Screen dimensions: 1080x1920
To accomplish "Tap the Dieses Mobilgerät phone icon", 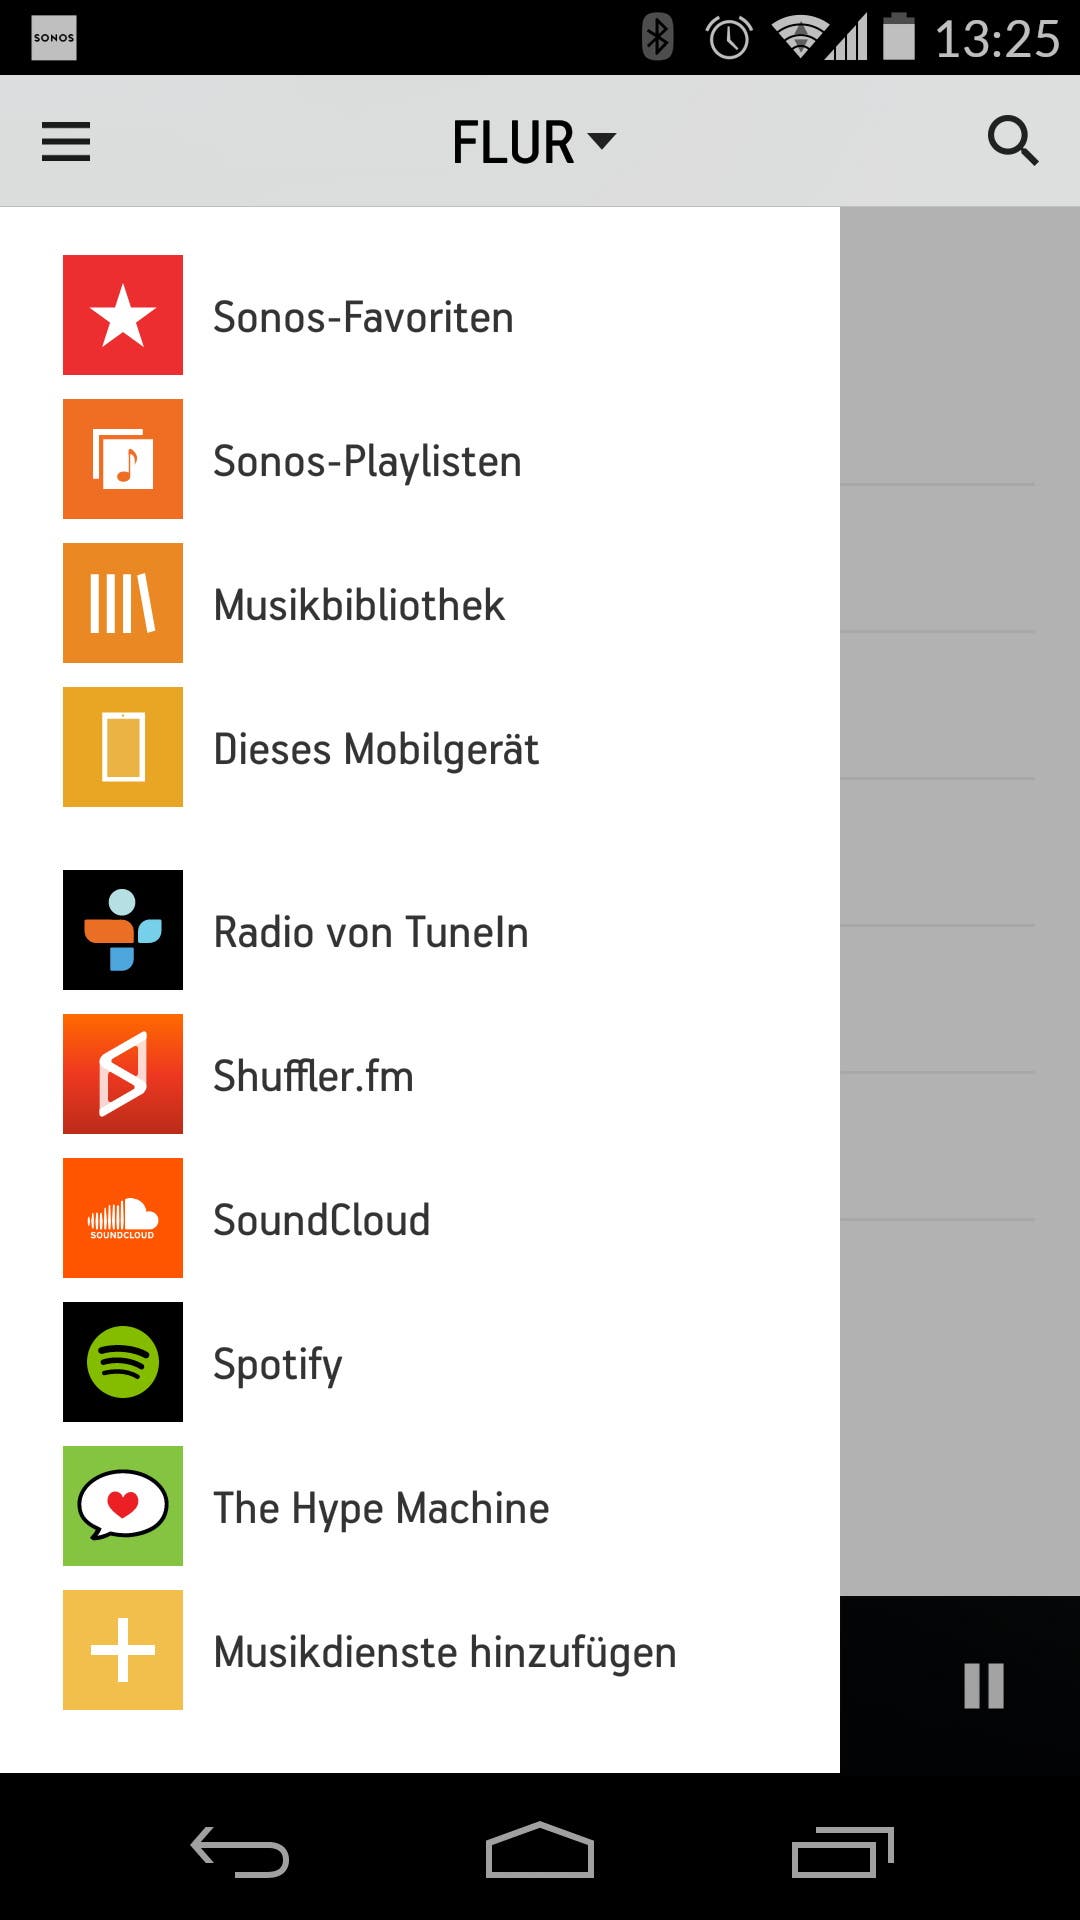I will tap(123, 747).
